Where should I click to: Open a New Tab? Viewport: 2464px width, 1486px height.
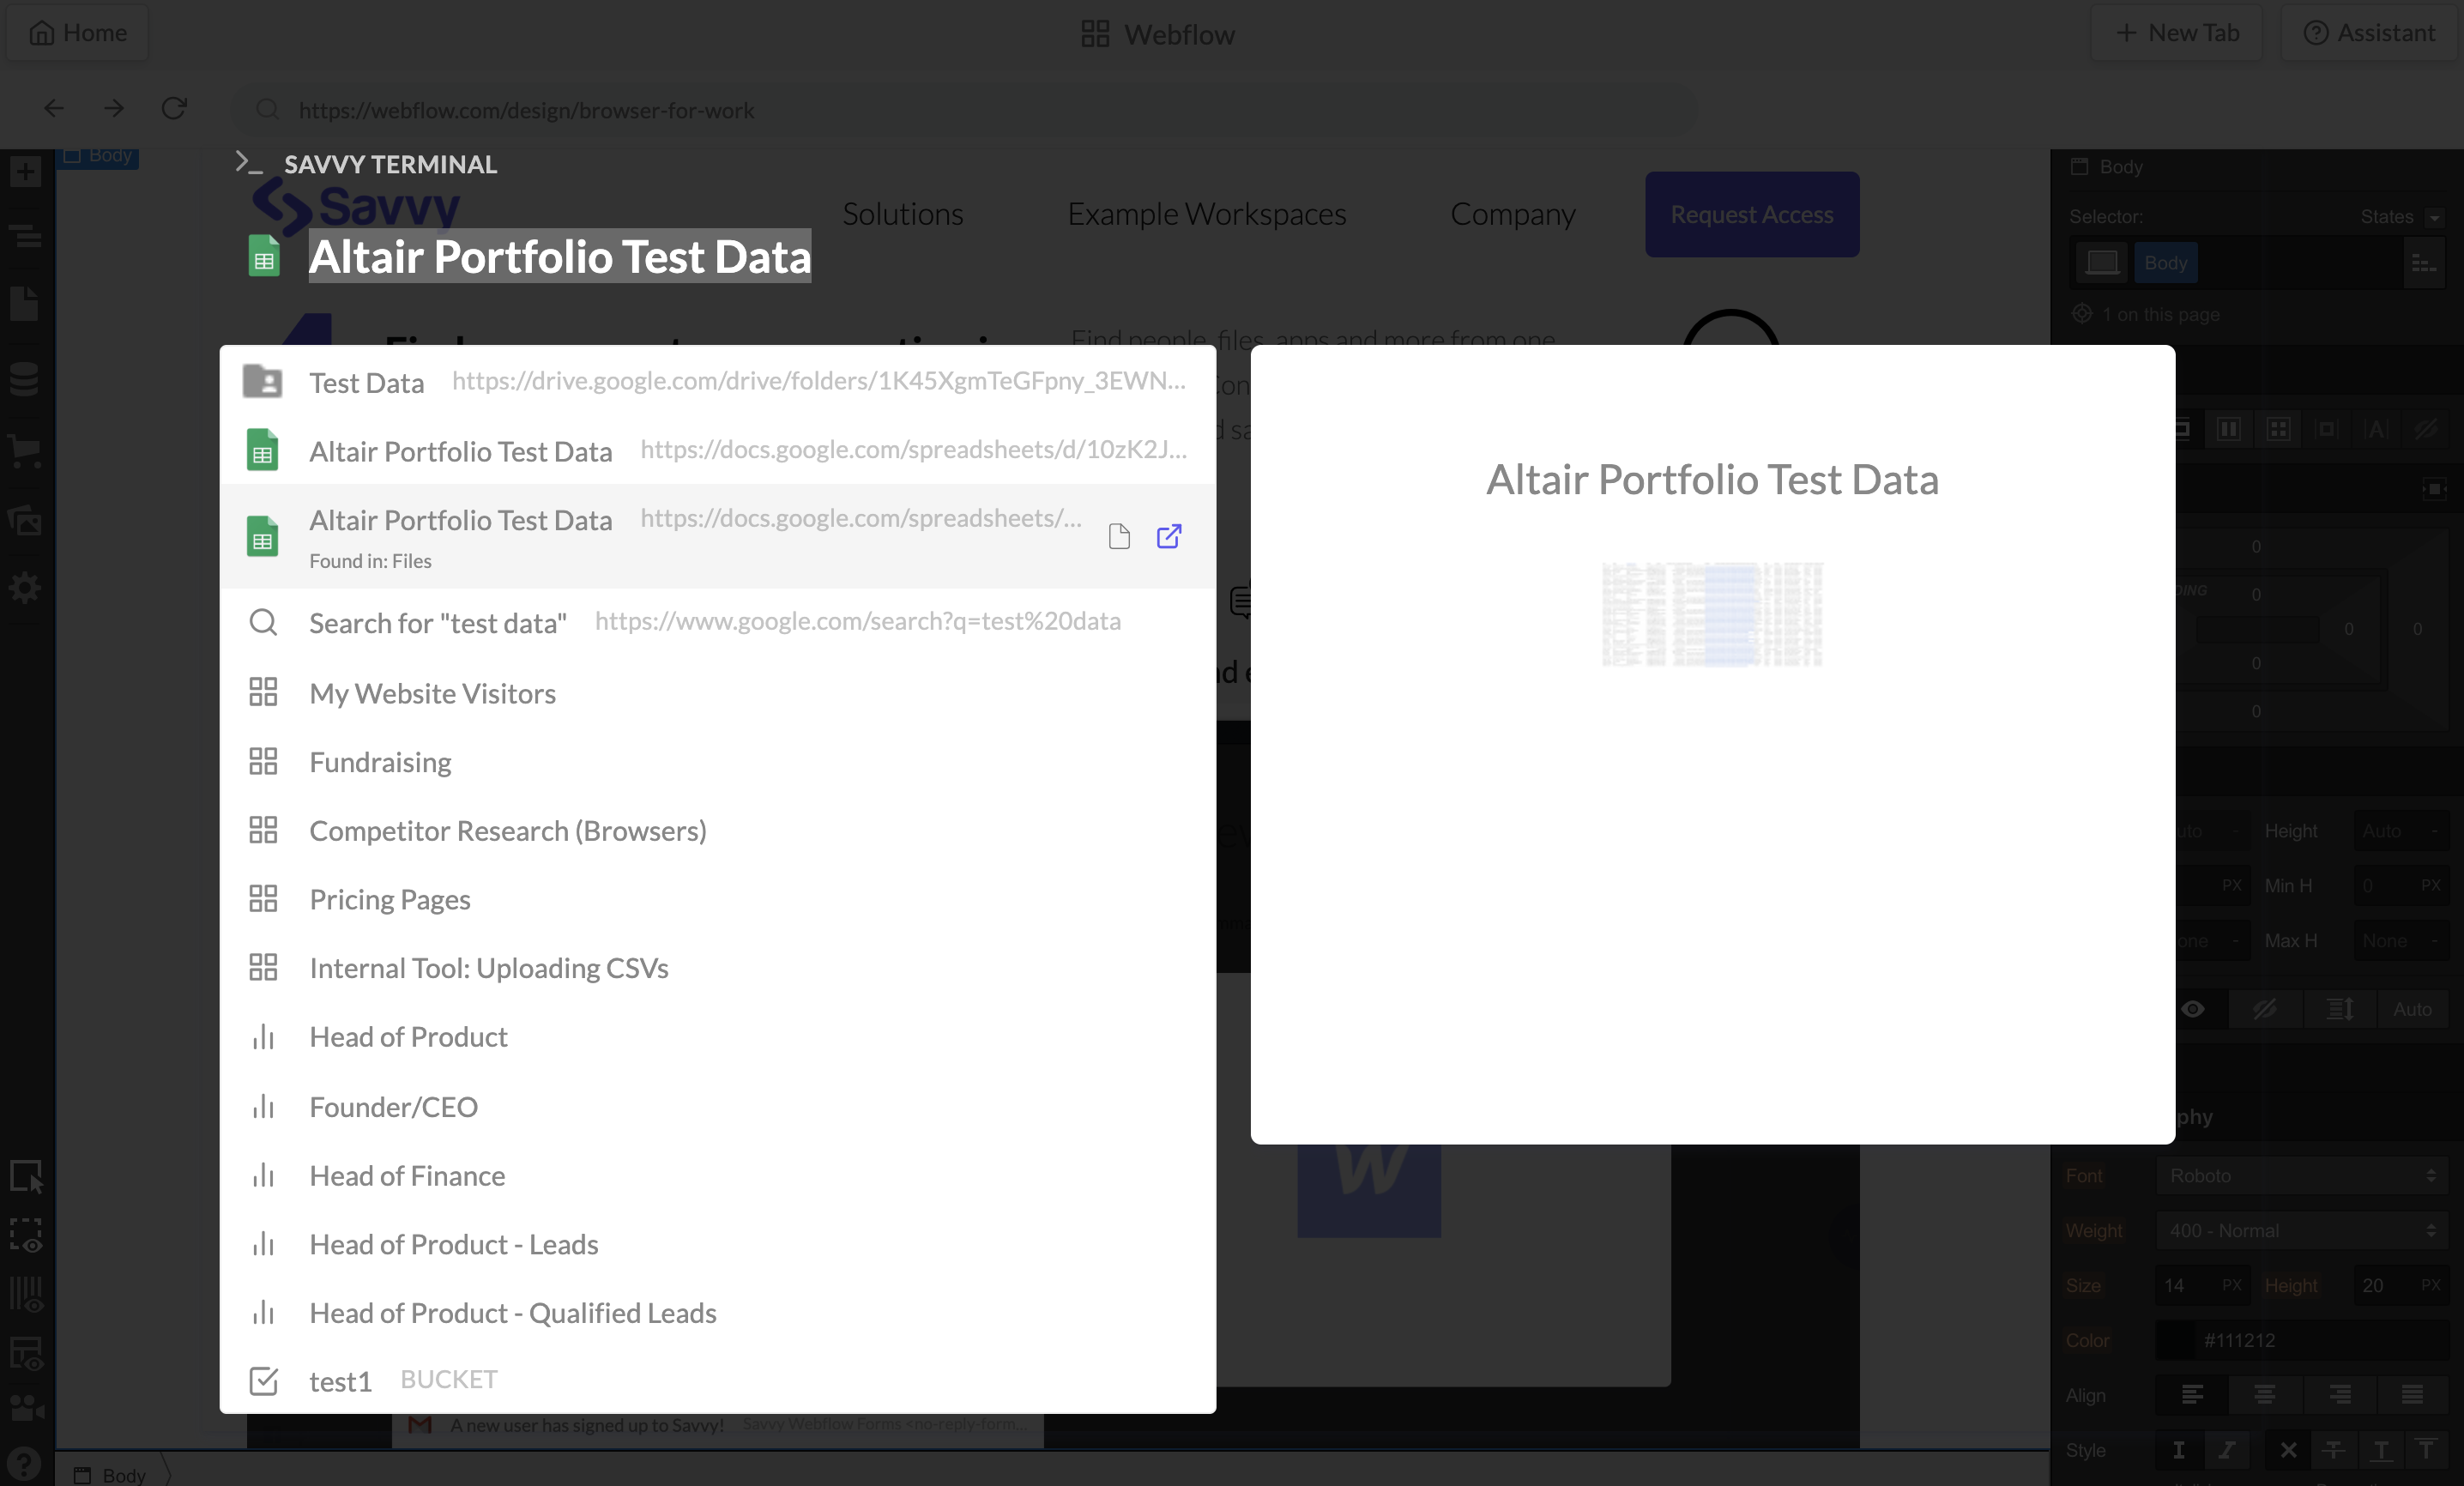point(2177,33)
